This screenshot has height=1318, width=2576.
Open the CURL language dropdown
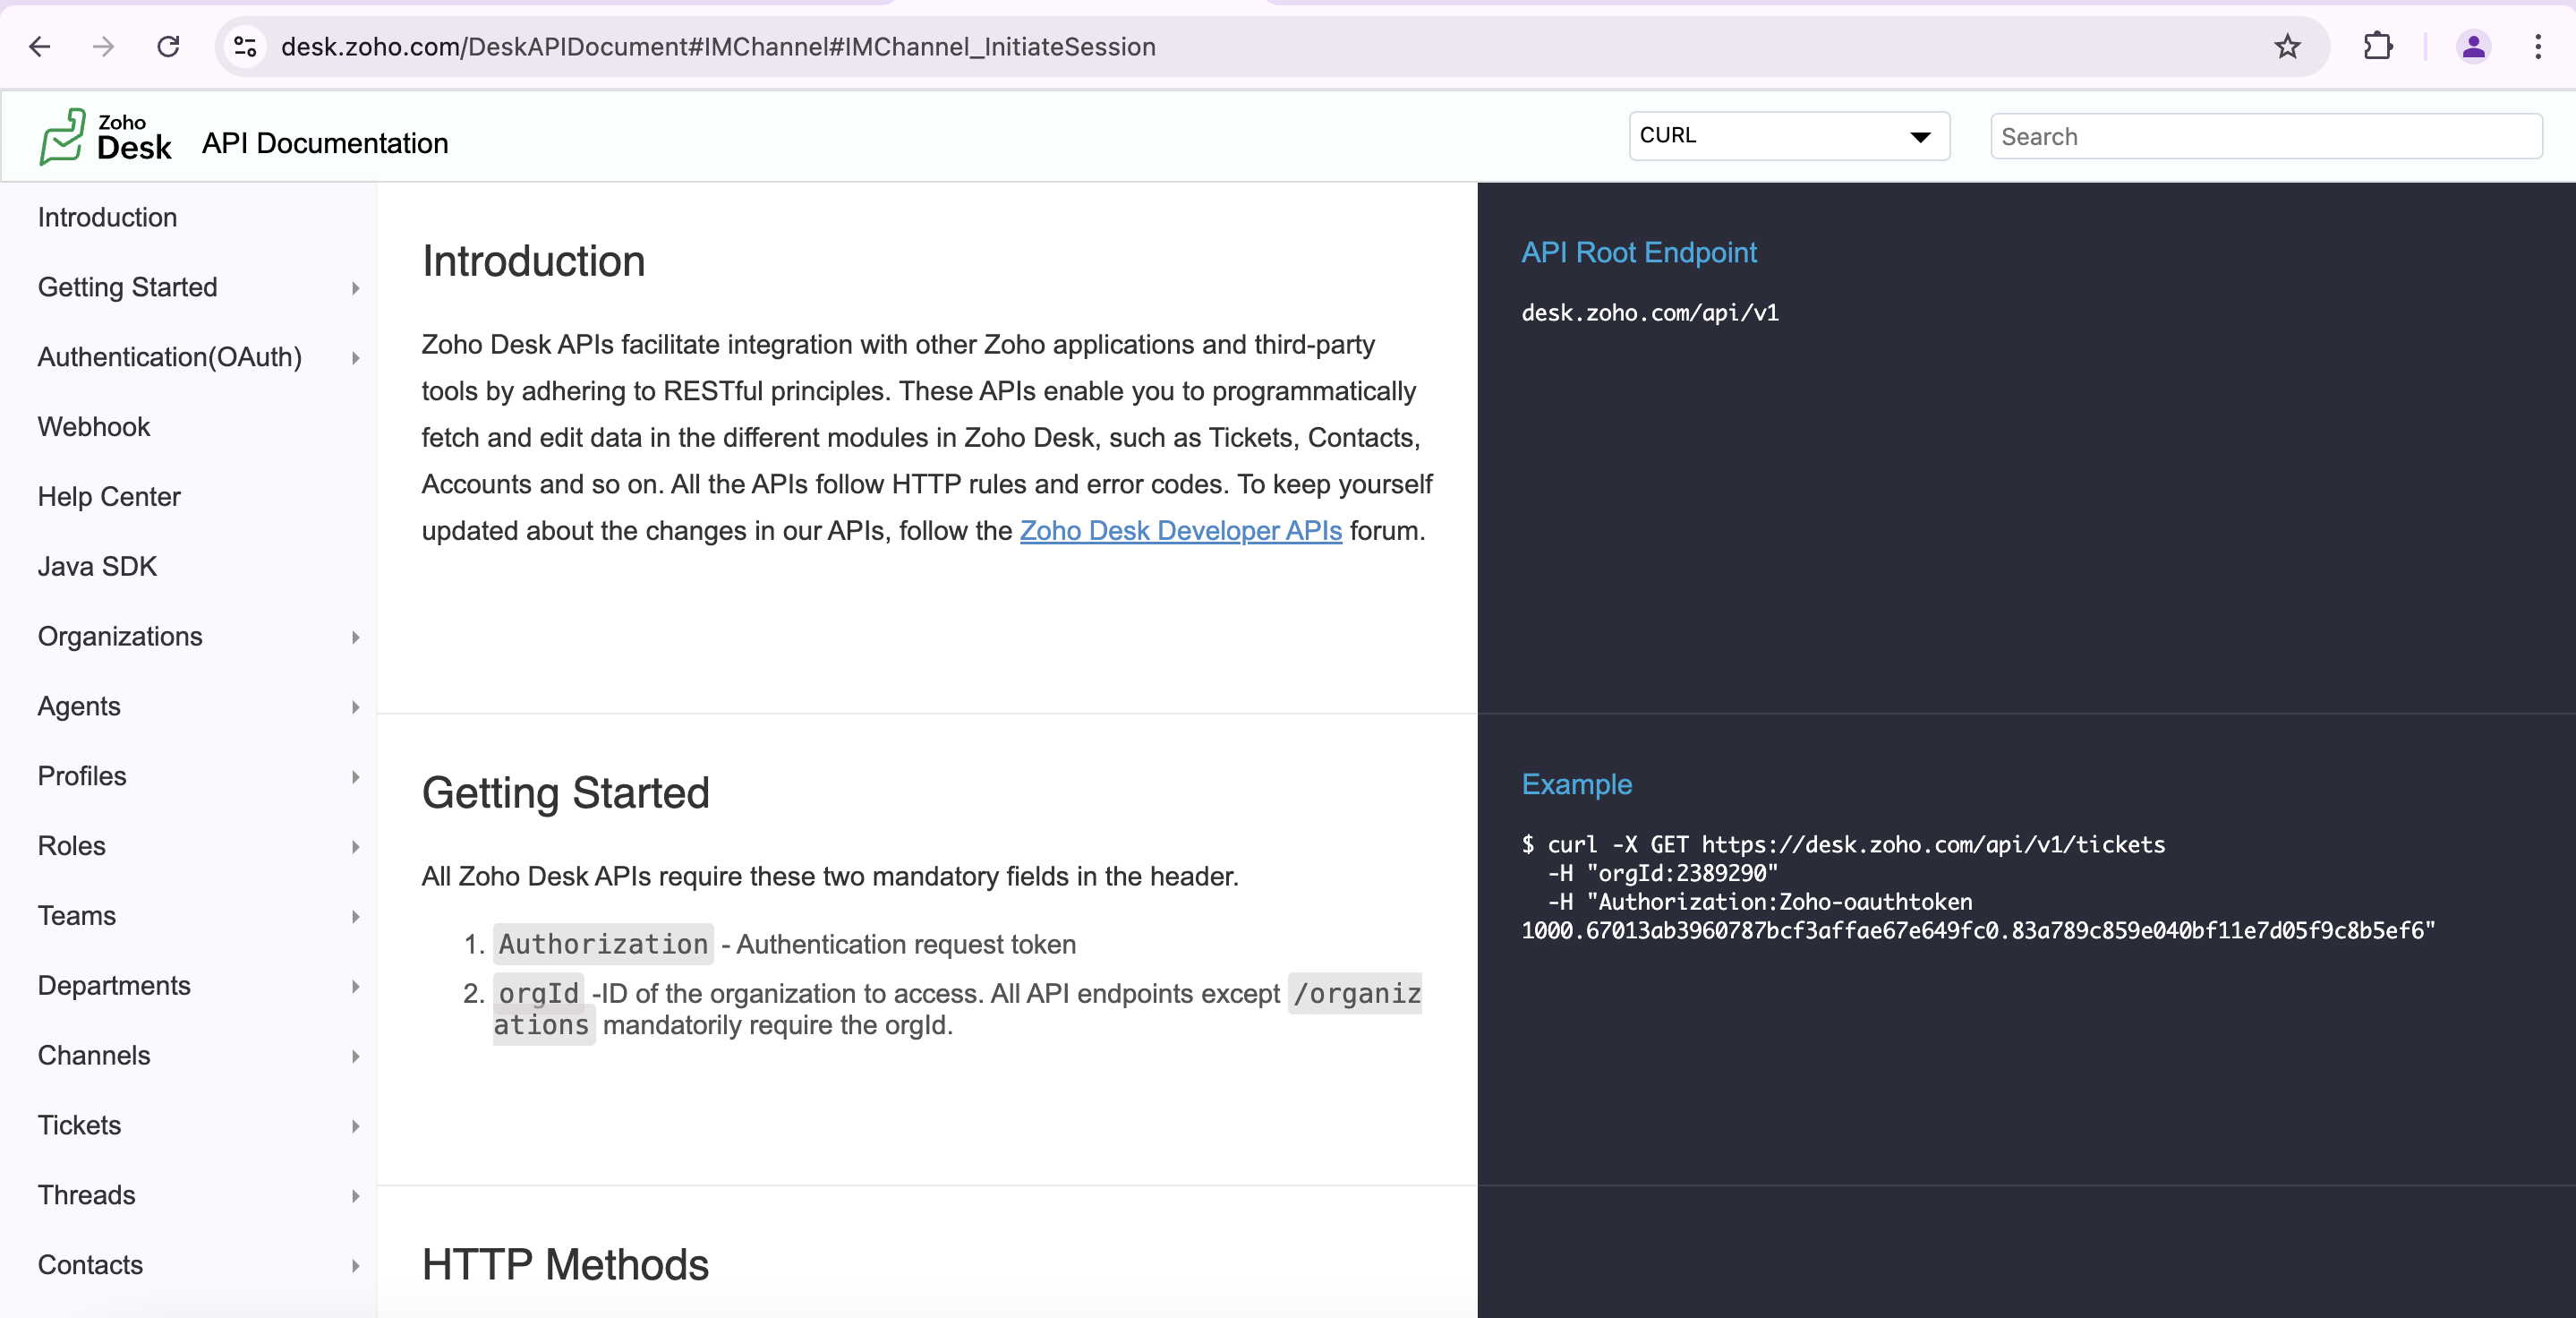click(x=1788, y=136)
